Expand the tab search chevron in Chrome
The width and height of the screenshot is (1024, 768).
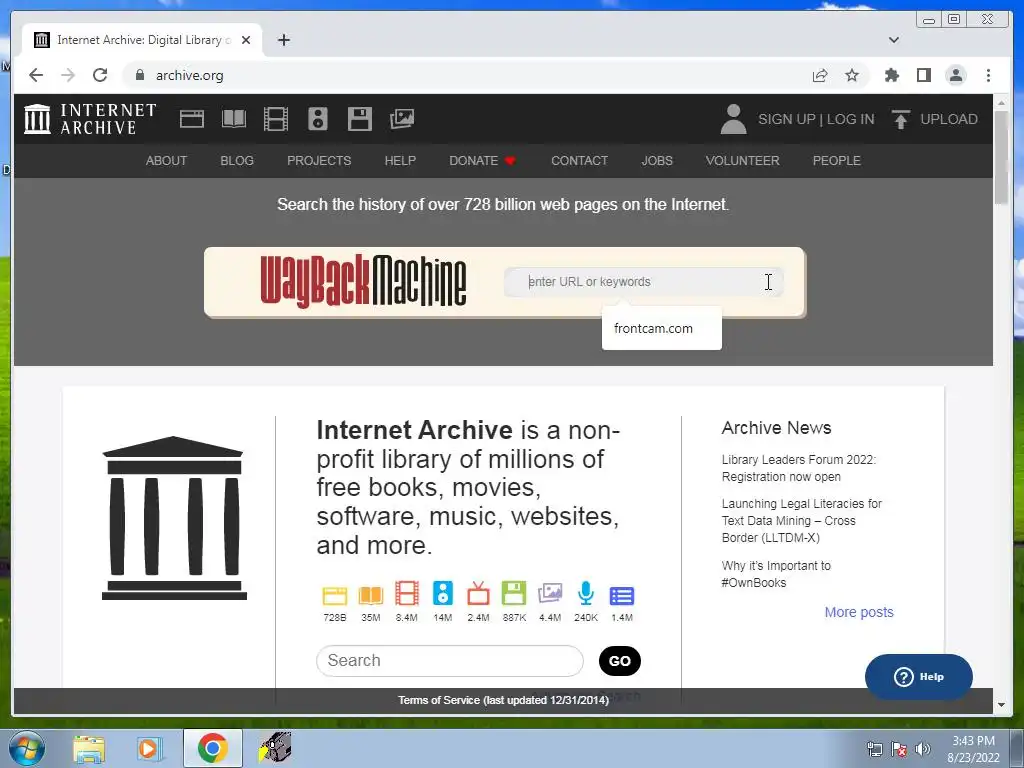pos(893,40)
